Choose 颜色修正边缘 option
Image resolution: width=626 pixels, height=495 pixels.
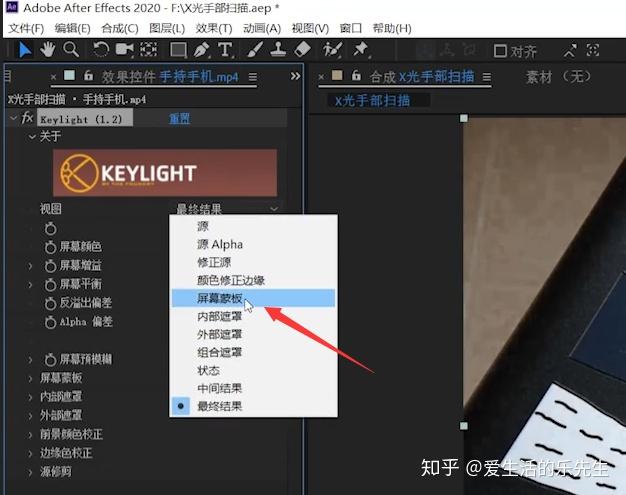pyautogui.click(x=254, y=280)
